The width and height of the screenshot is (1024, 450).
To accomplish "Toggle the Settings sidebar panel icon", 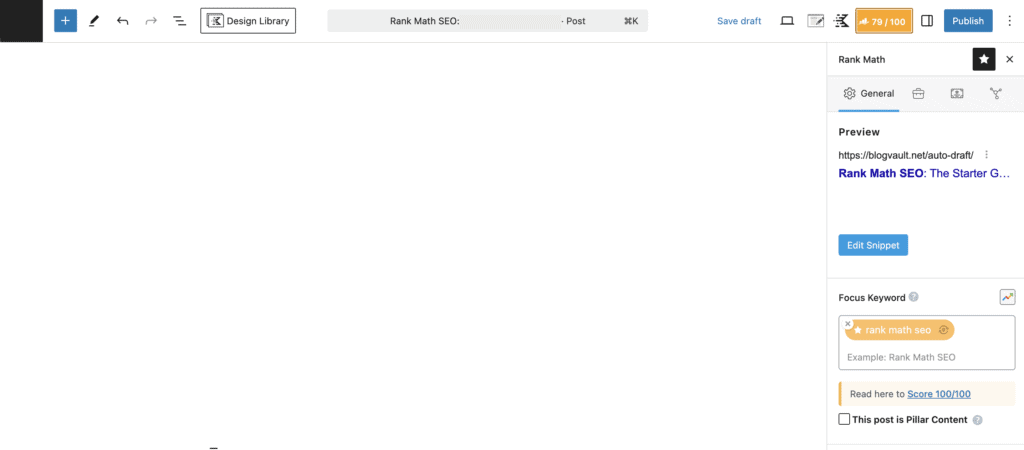I will pos(927,21).
